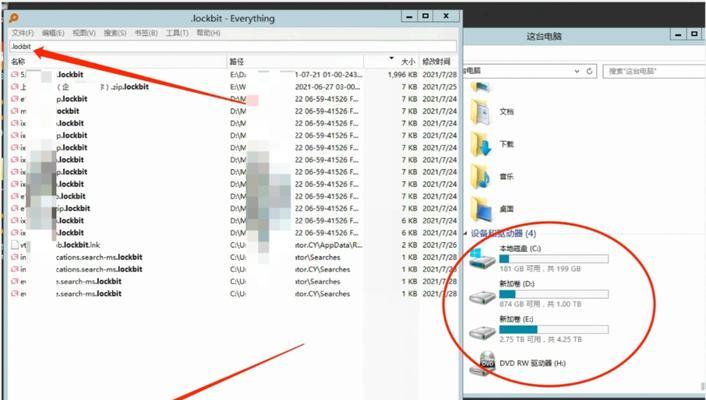Collapse the 设备和驱动器 (4) group
Viewport: 706px width, 400px height.
[x=466, y=233]
